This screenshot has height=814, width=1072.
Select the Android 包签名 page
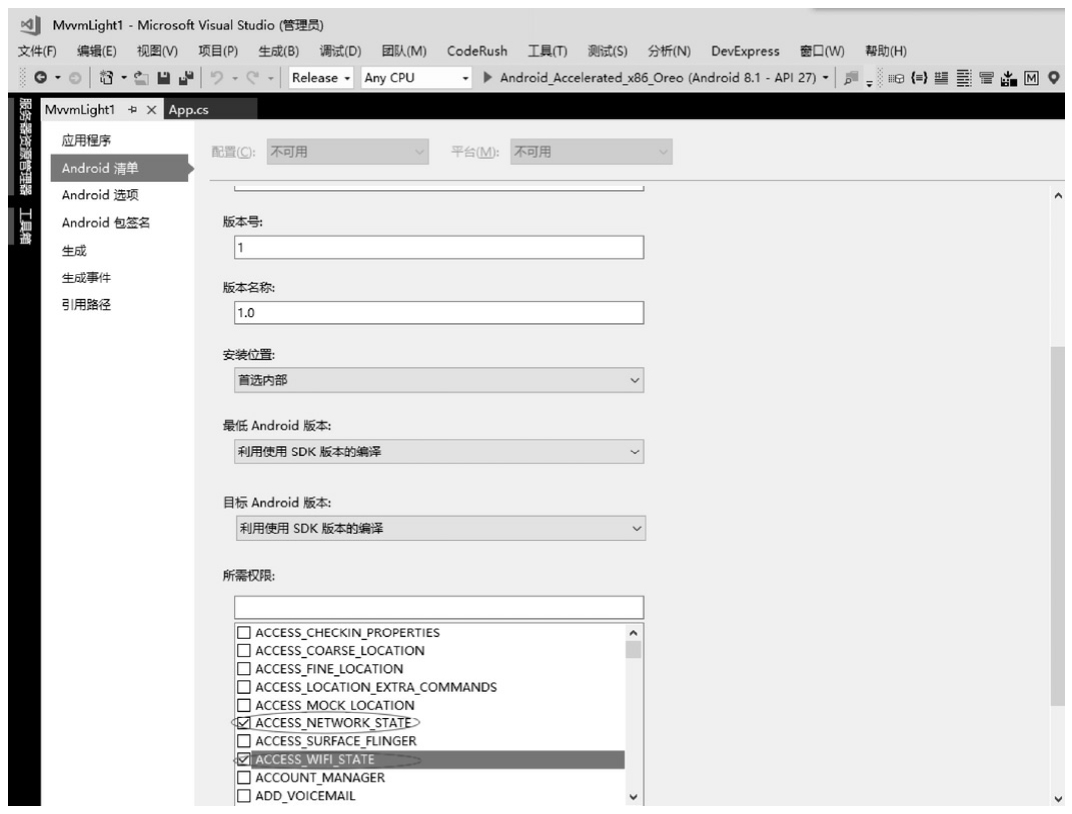(106, 222)
